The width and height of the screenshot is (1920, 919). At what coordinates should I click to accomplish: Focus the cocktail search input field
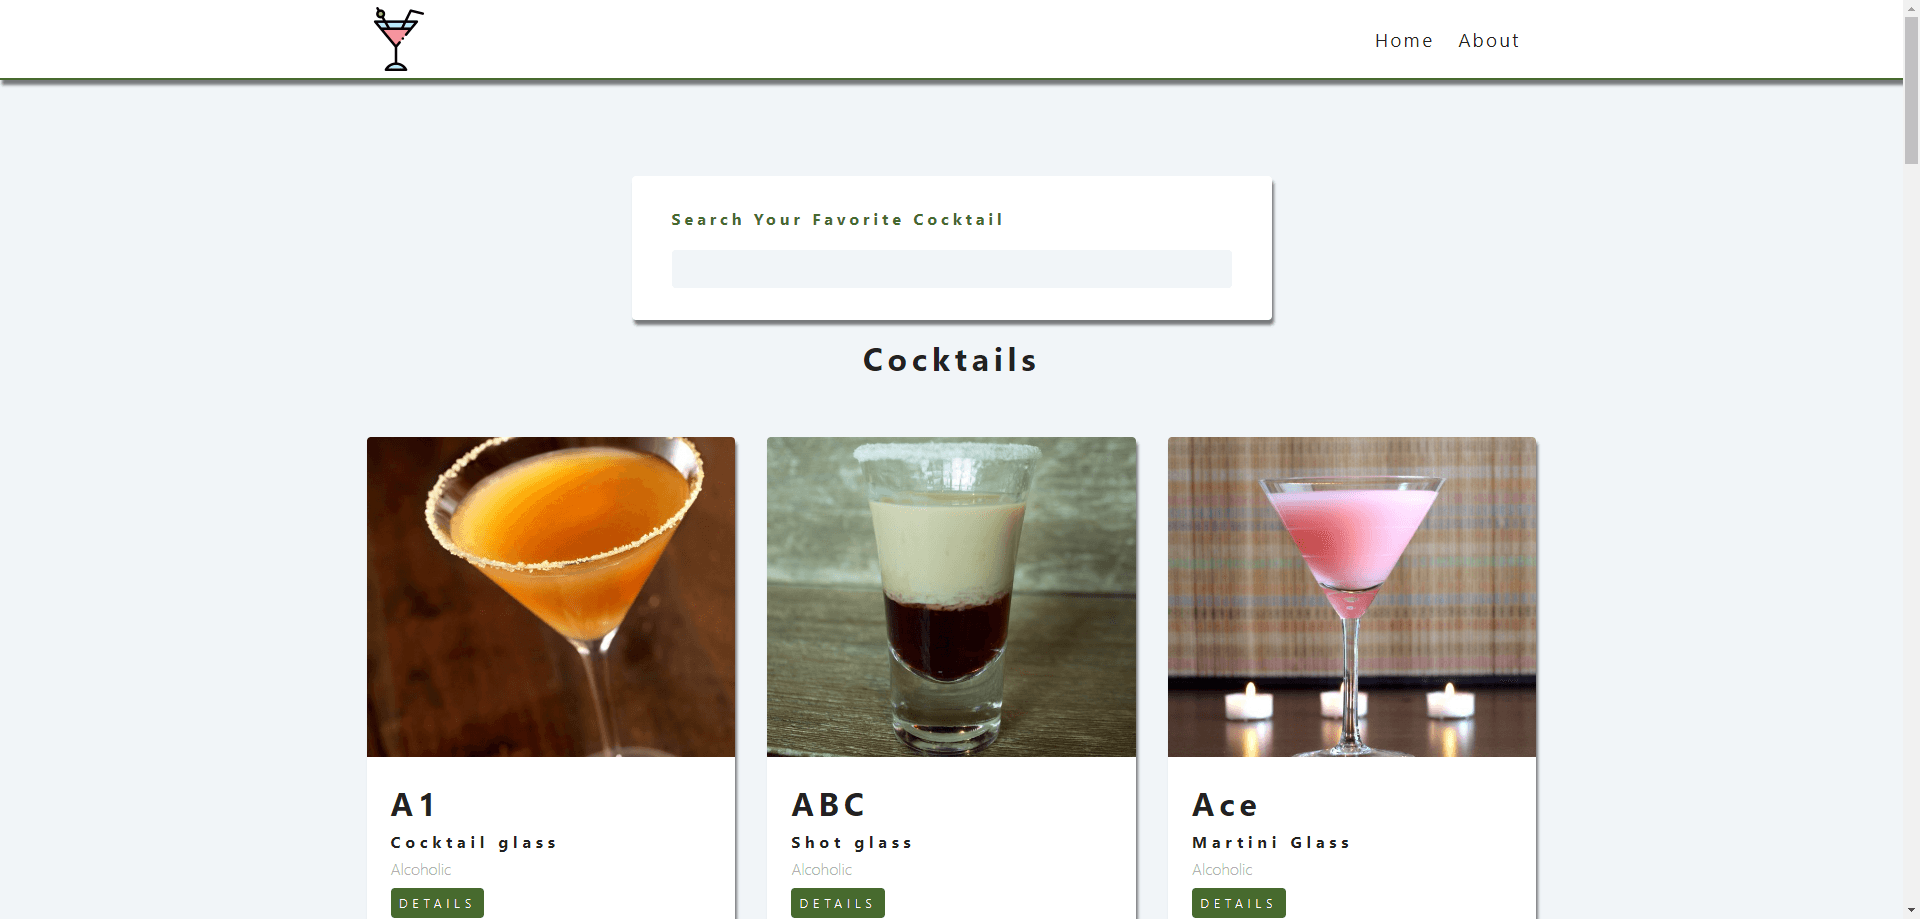click(951, 269)
